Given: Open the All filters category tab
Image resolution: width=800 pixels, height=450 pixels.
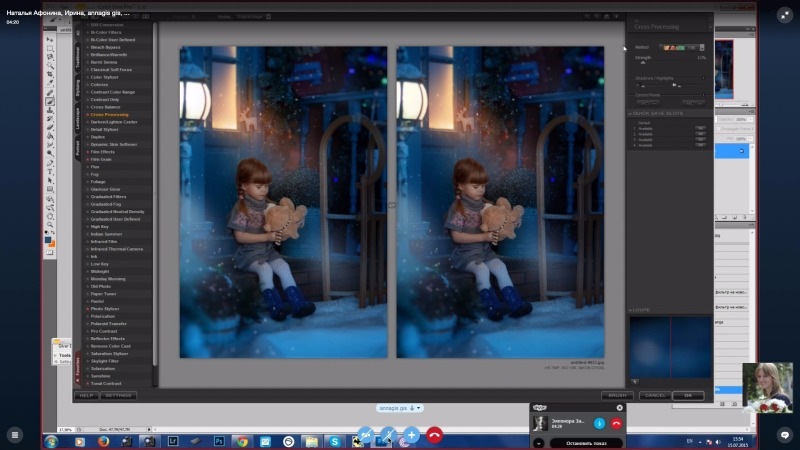Looking at the screenshot, I should [78, 33].
